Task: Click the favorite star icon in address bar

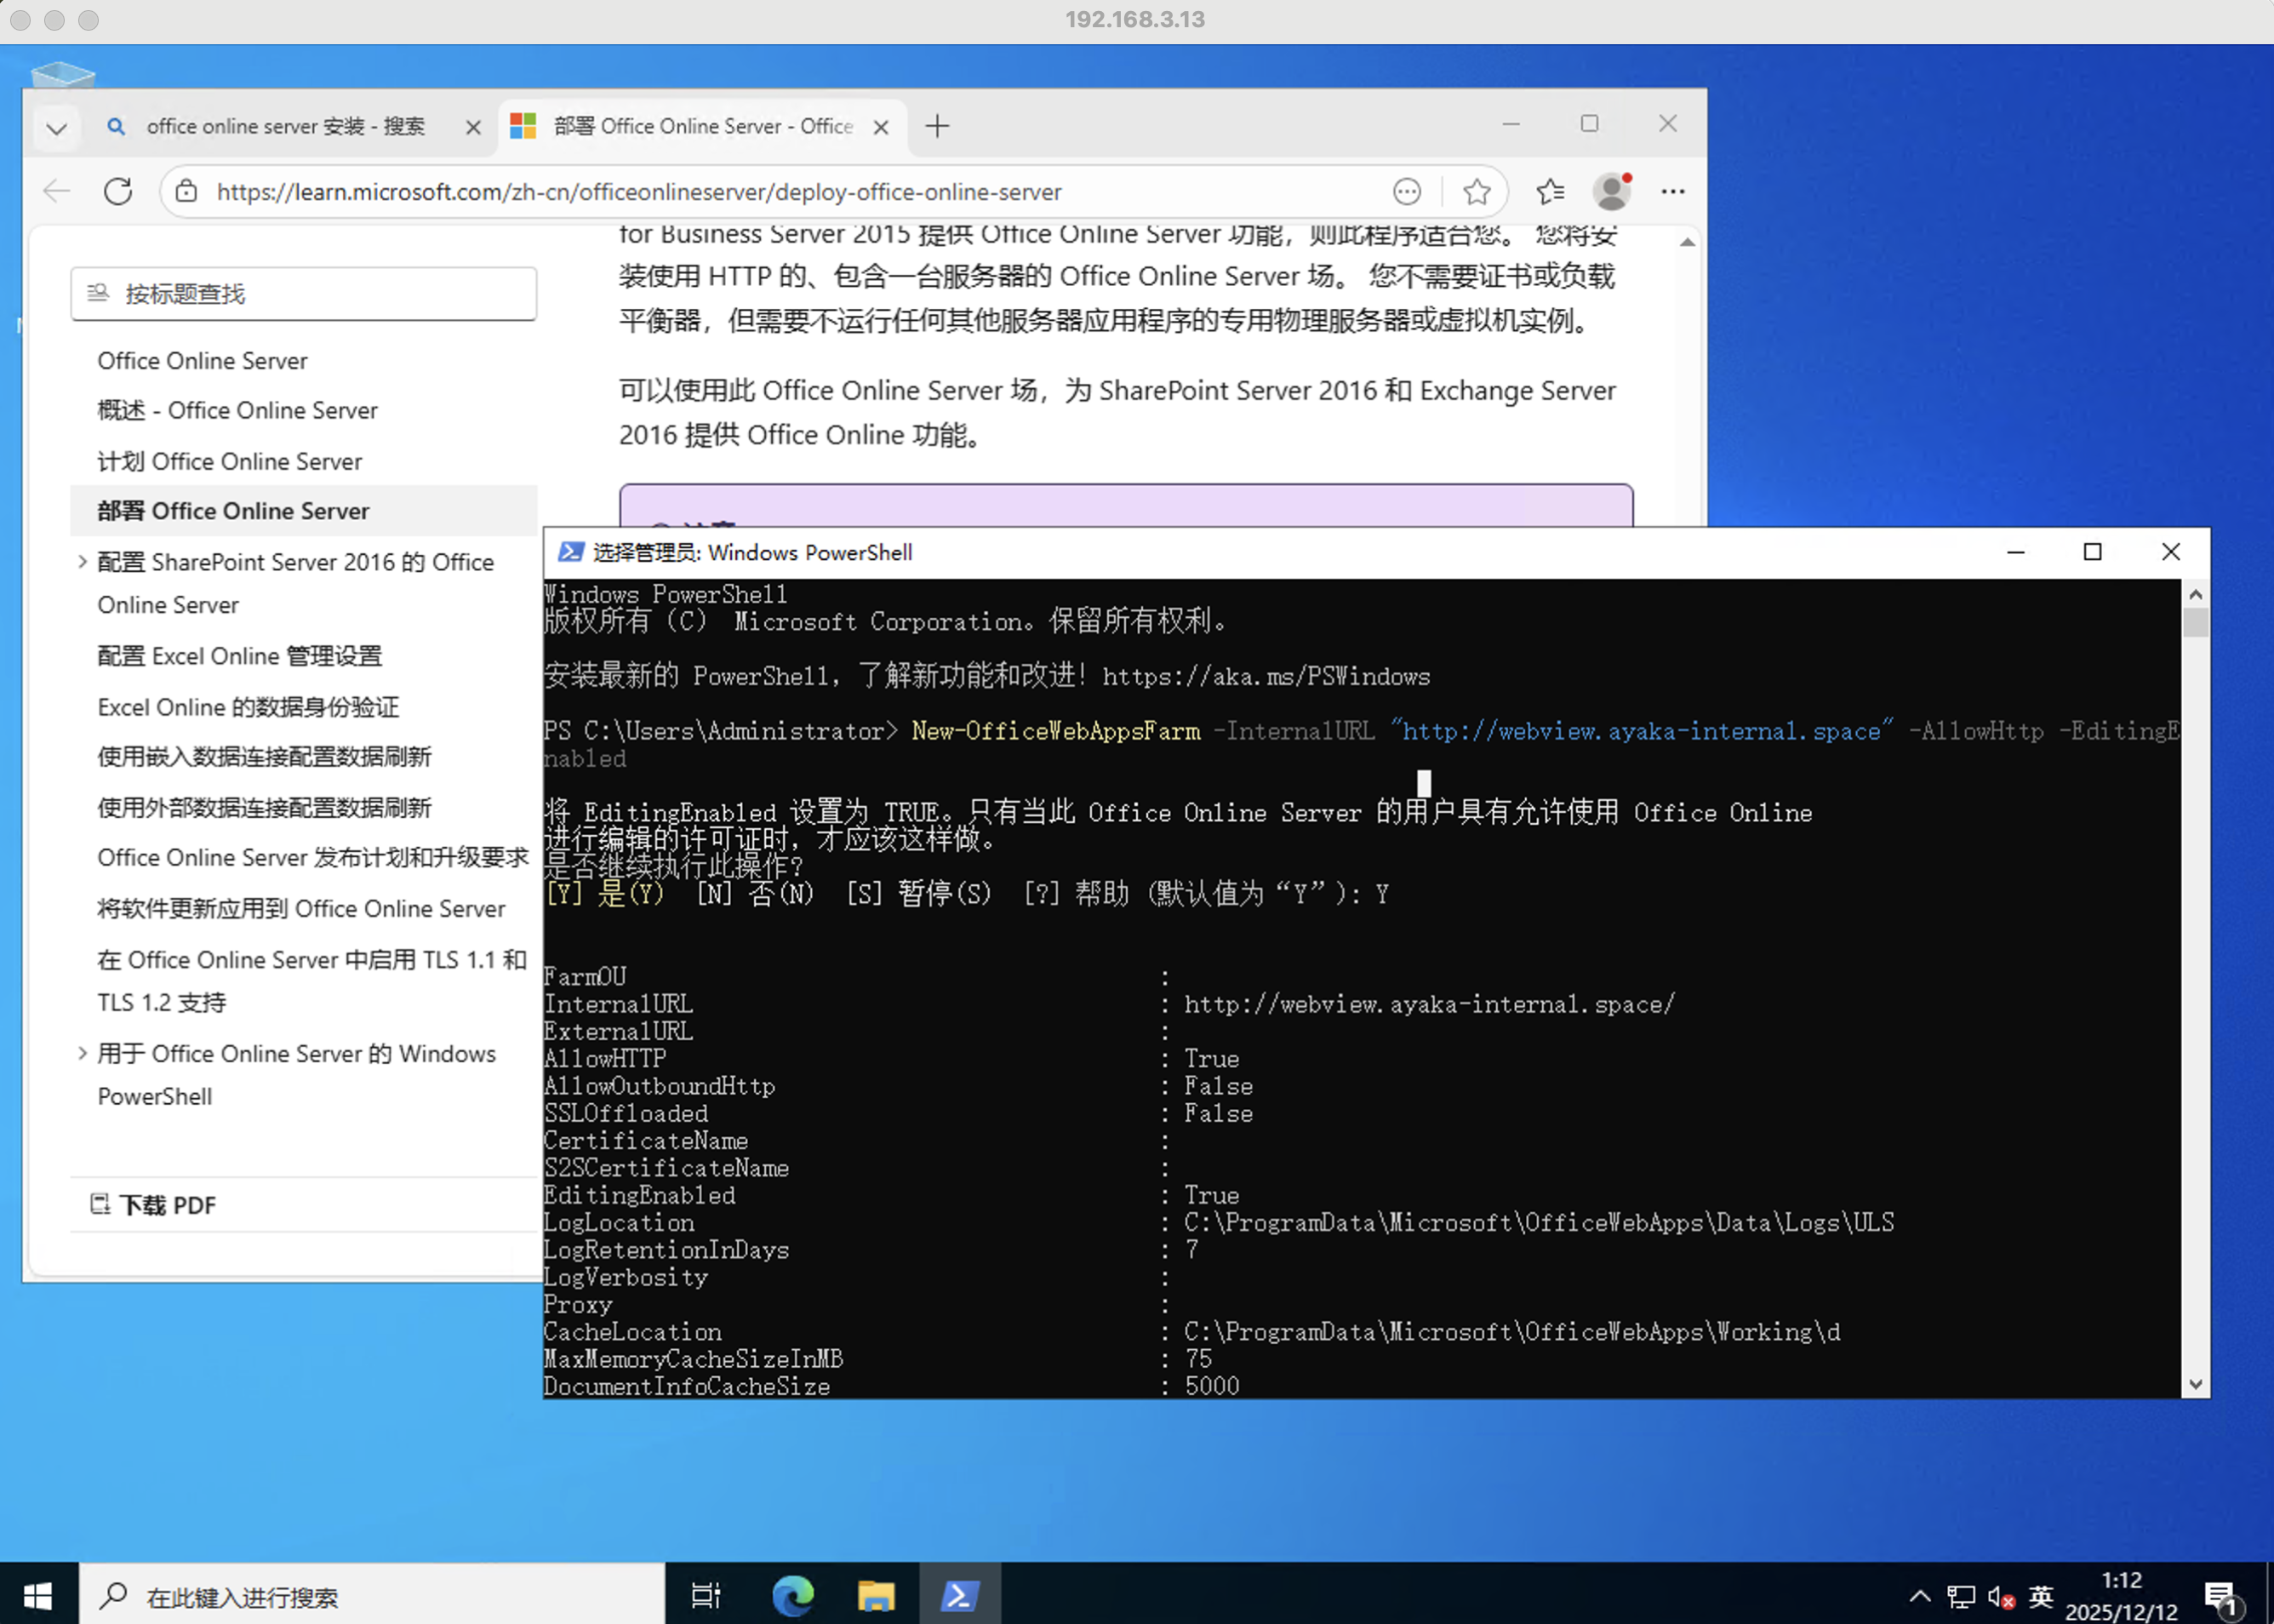Action: click(x=1476, y=191)
